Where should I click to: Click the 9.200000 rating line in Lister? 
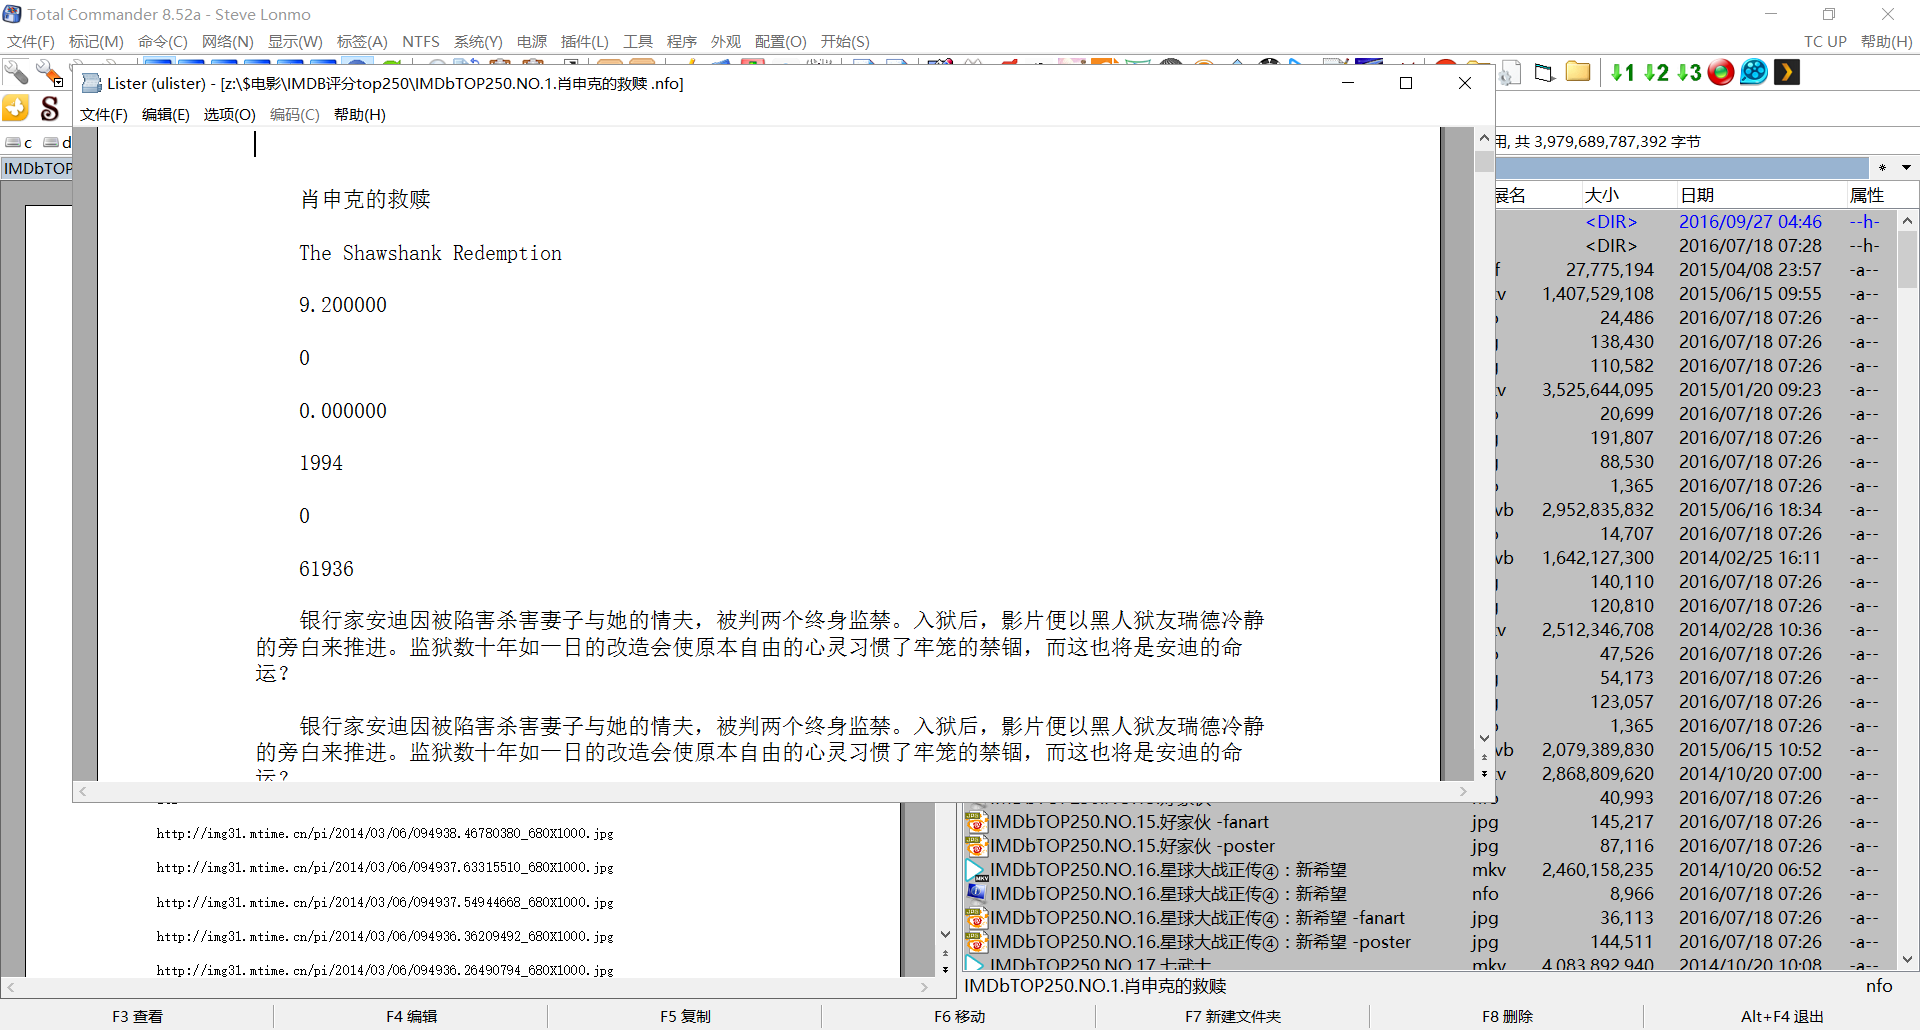(343, 305)
